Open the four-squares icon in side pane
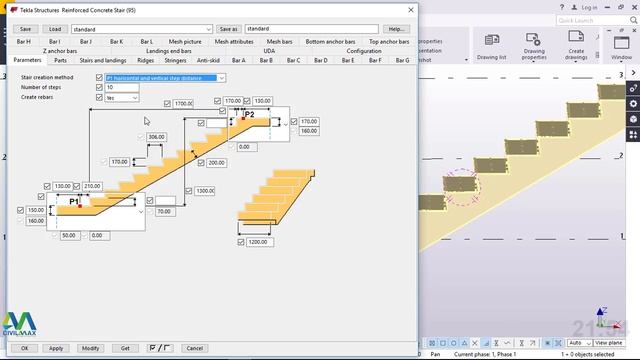The width and height of the screenshot is (640, 360). [x=633, y=135]
